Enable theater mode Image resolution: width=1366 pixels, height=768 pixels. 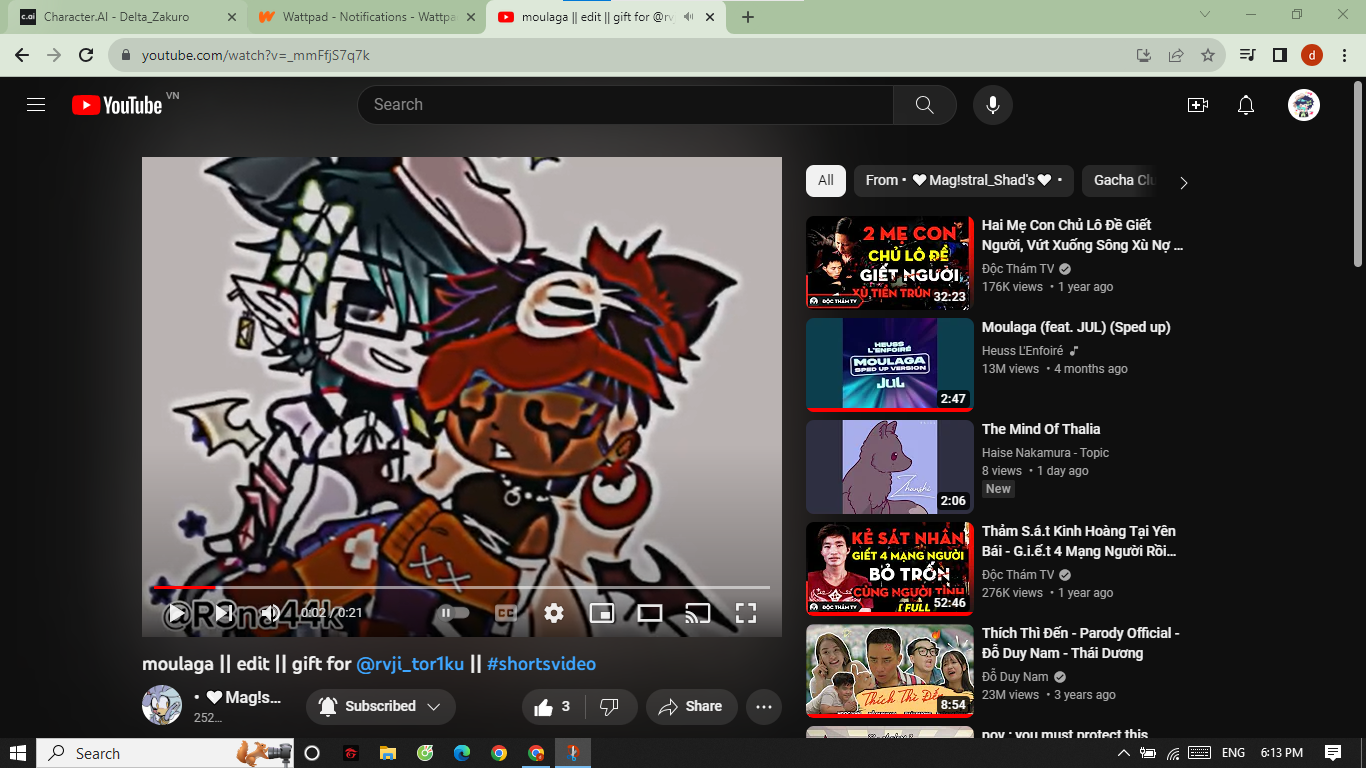(x=650, y=613)
